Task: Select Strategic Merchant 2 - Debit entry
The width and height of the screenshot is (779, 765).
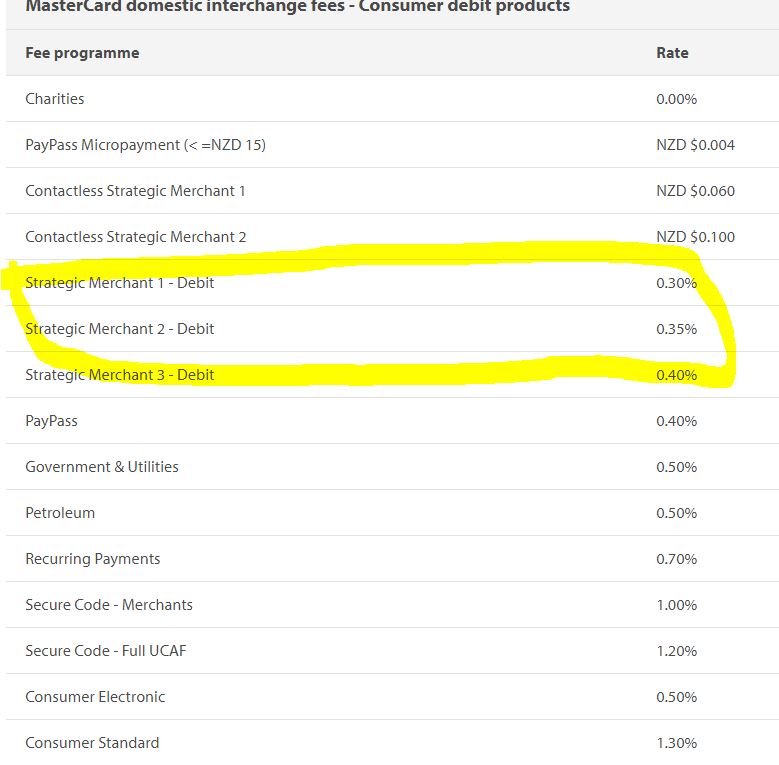Action: (x=119, y=329)
